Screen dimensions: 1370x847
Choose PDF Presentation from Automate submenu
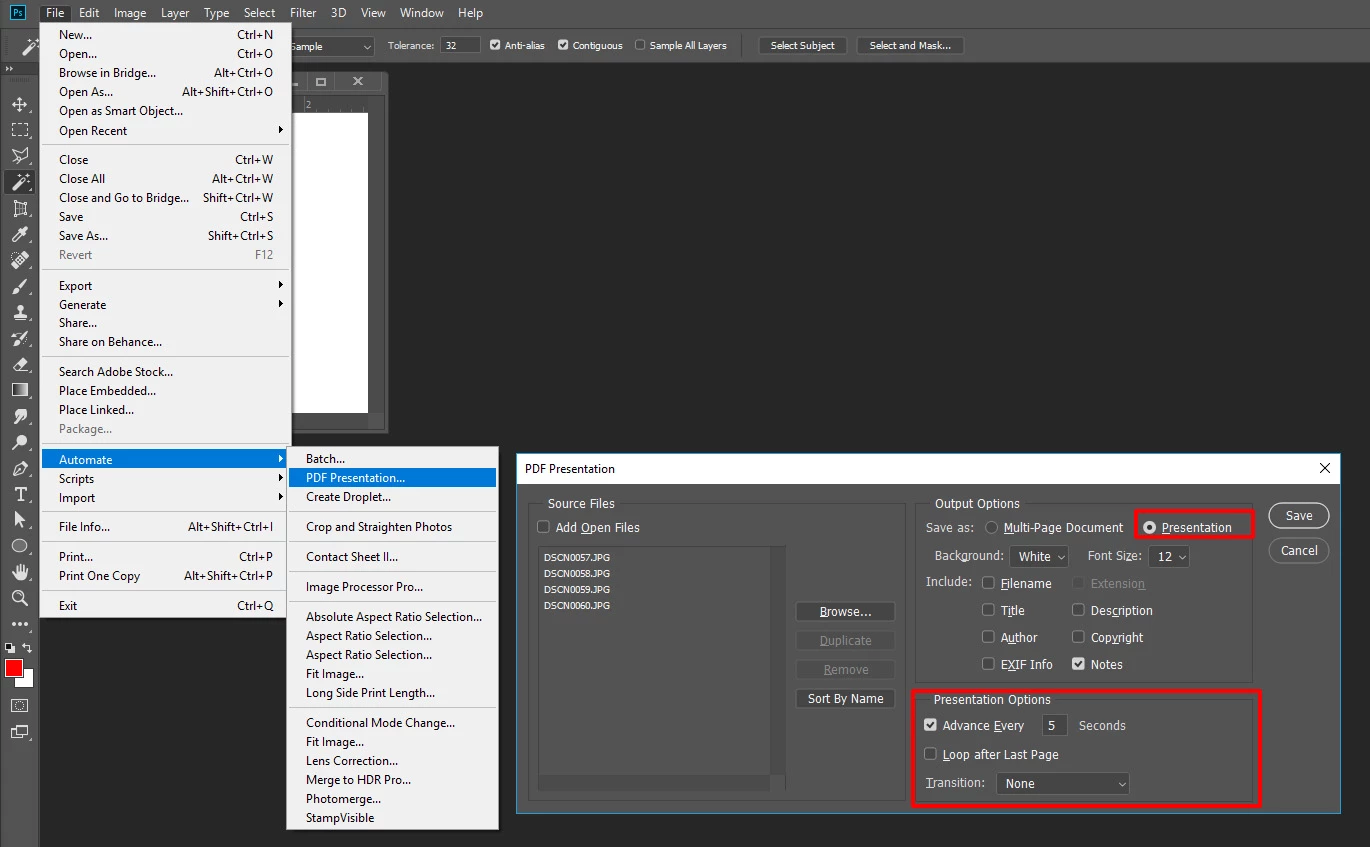coord(393,478)
